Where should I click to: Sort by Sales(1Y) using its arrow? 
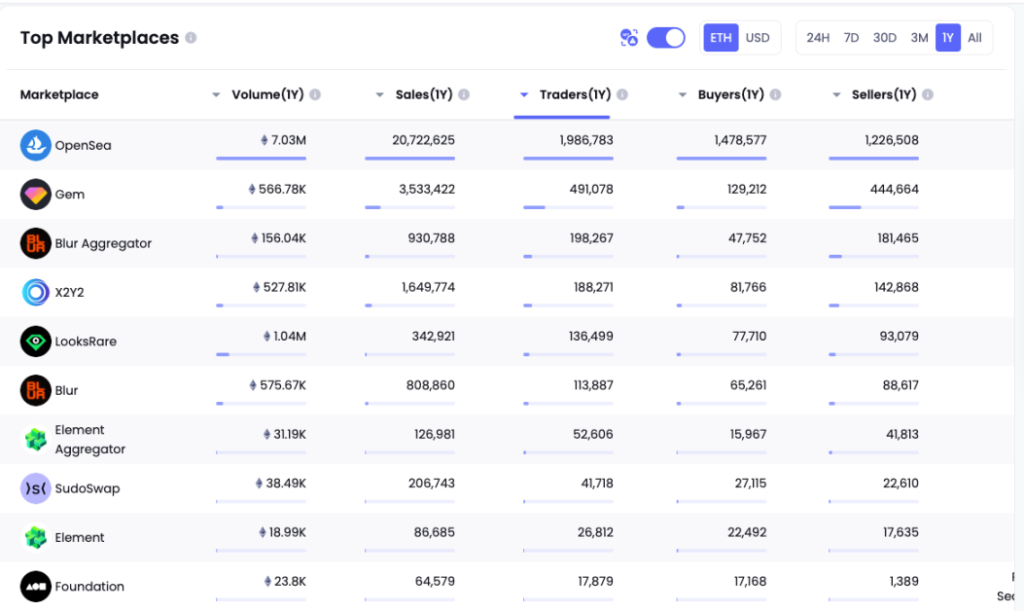coord(379,95)
